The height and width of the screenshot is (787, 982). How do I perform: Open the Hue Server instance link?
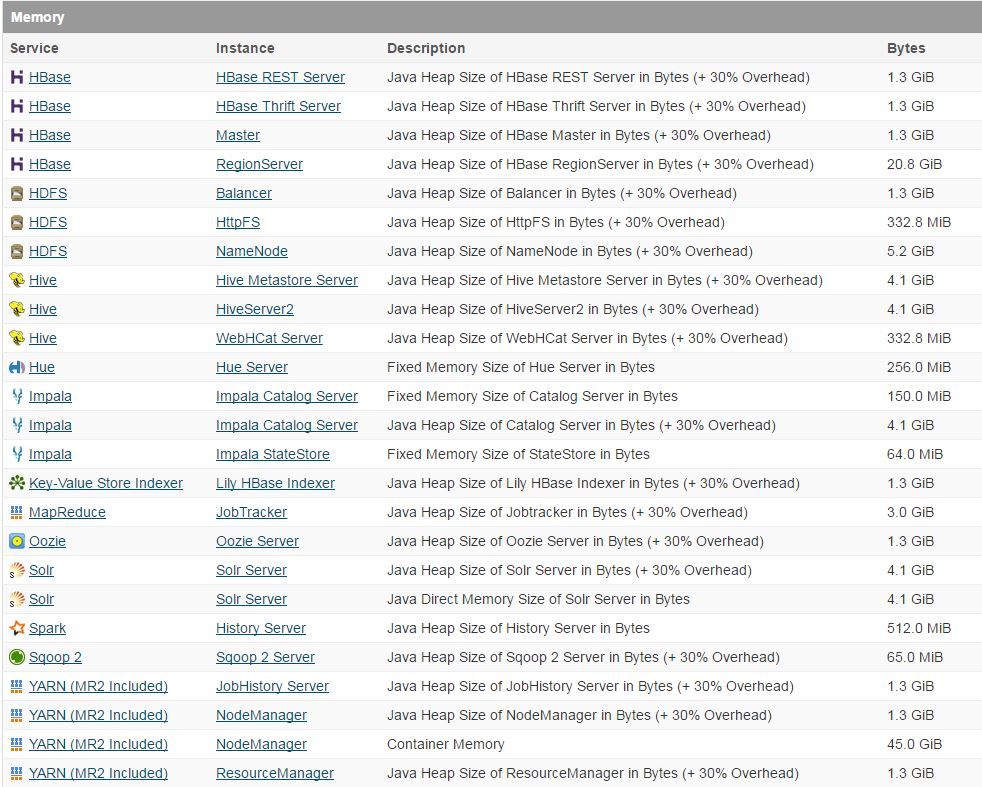click(x=251, y=367)
